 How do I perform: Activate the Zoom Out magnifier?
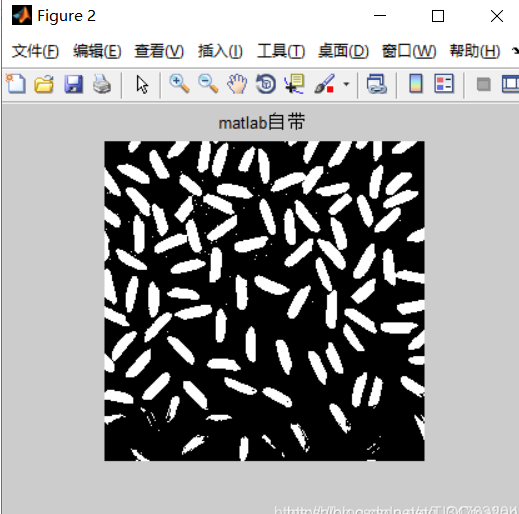click(x=208, y=84)
